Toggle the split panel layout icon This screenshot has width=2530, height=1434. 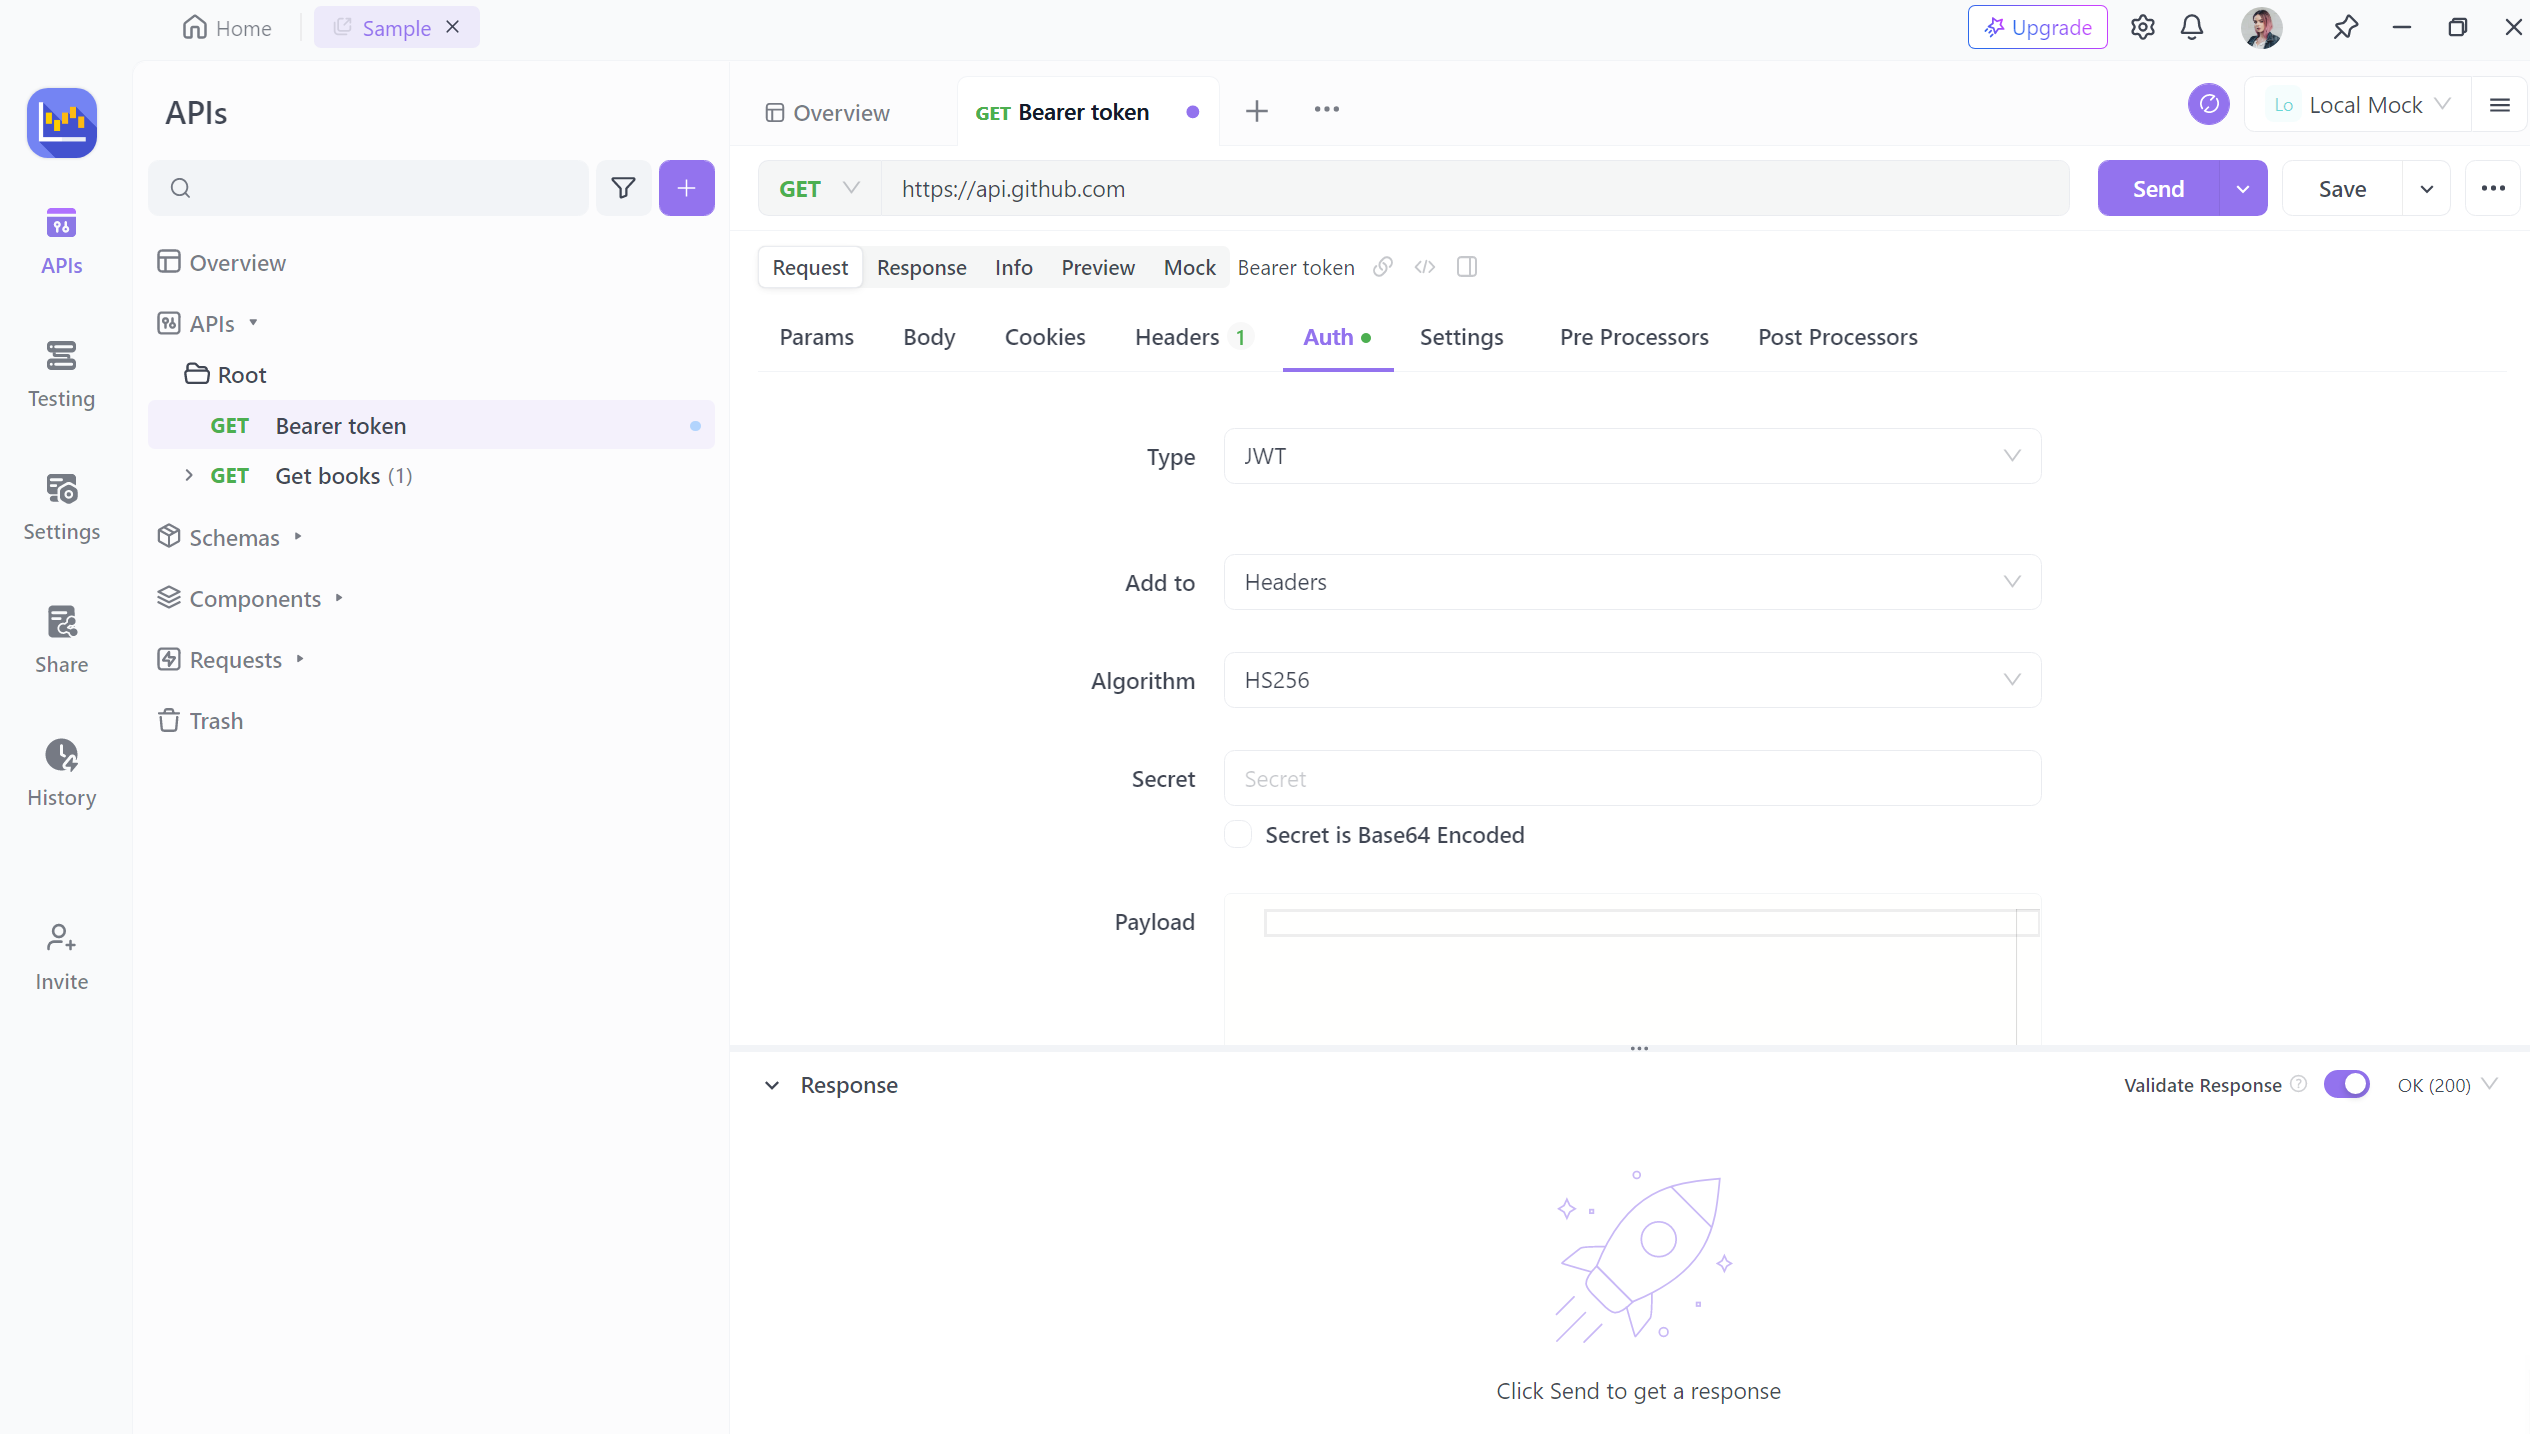point(1467,267)
